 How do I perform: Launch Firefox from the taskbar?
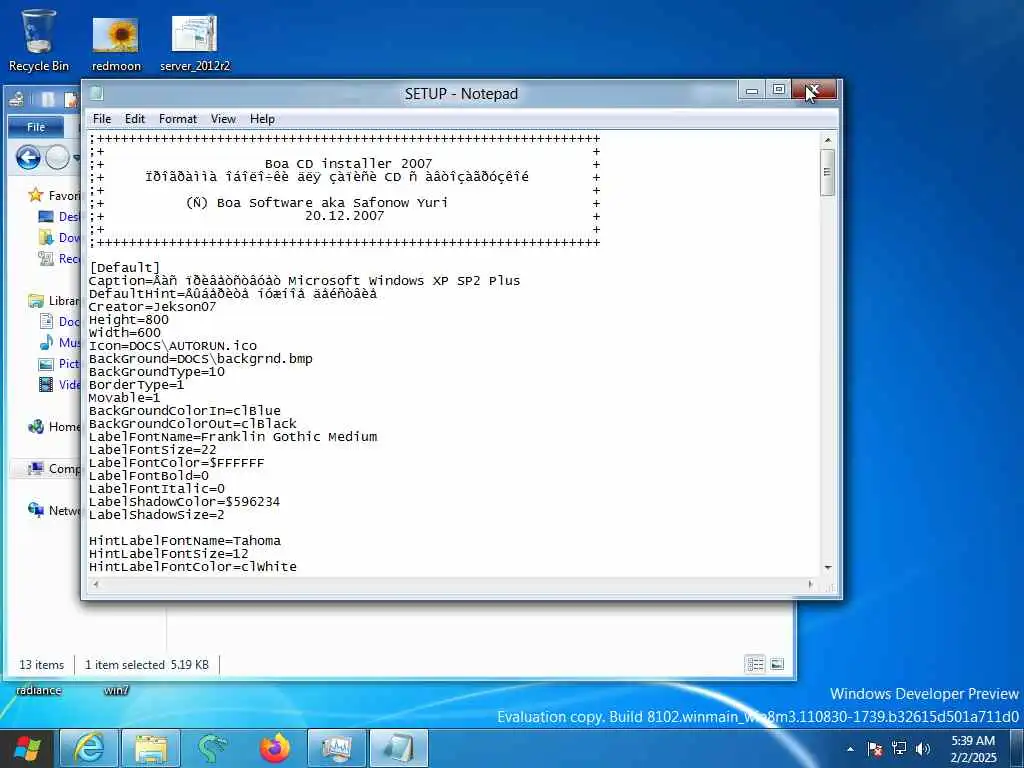[x=275, y=748]
